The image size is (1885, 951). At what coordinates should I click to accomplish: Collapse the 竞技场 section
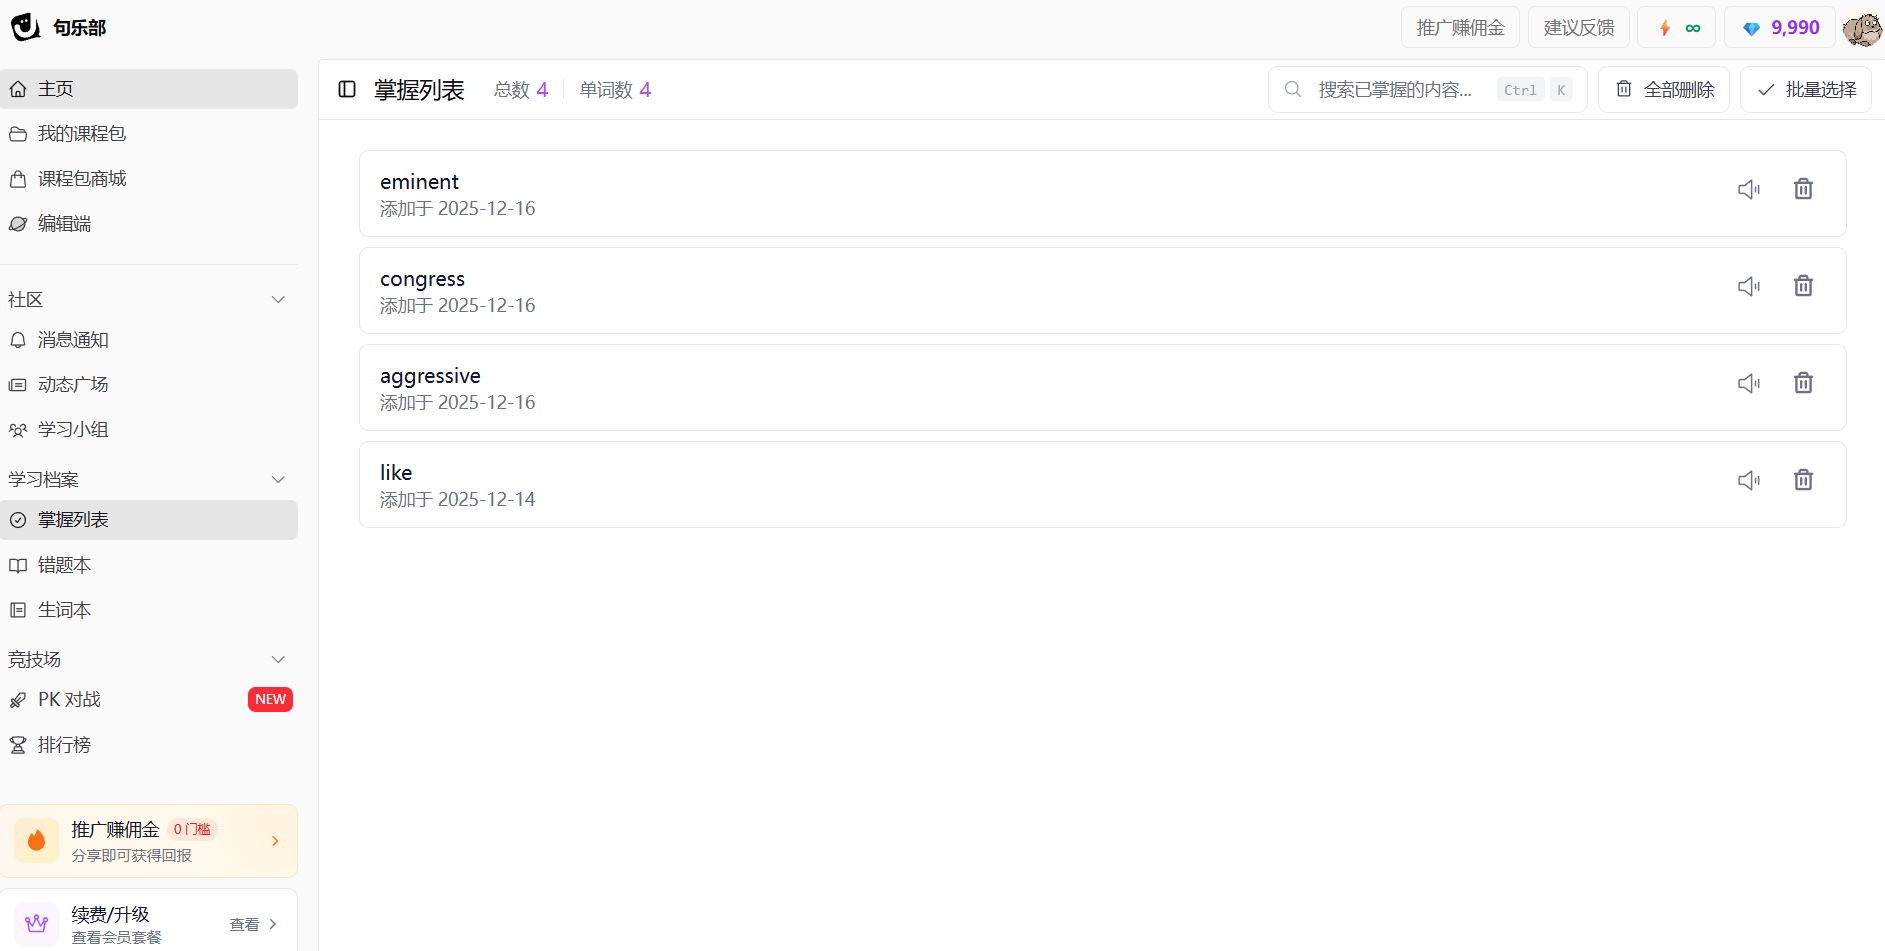click(278, 660)
